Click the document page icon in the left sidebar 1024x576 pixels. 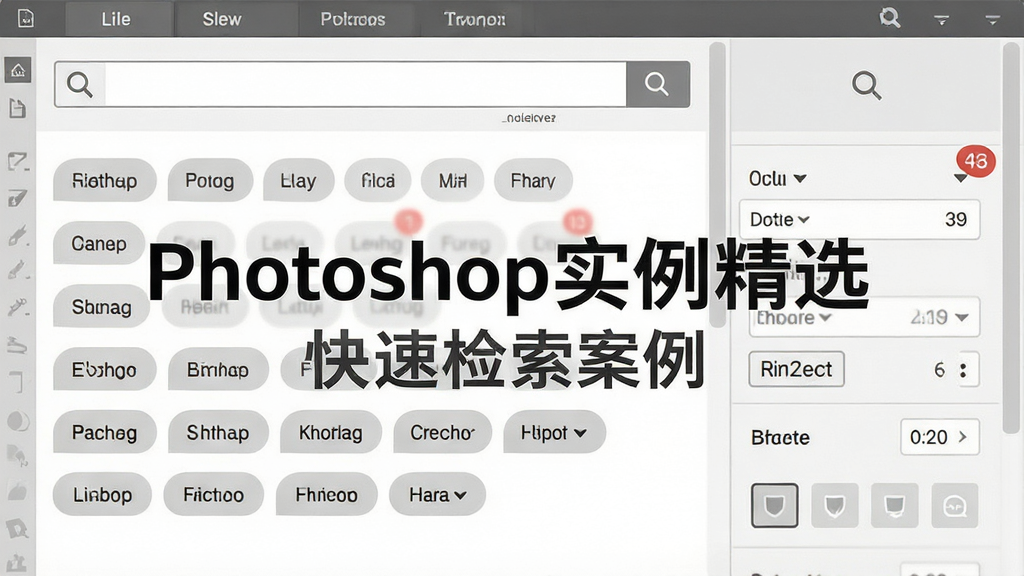[18, 108]
